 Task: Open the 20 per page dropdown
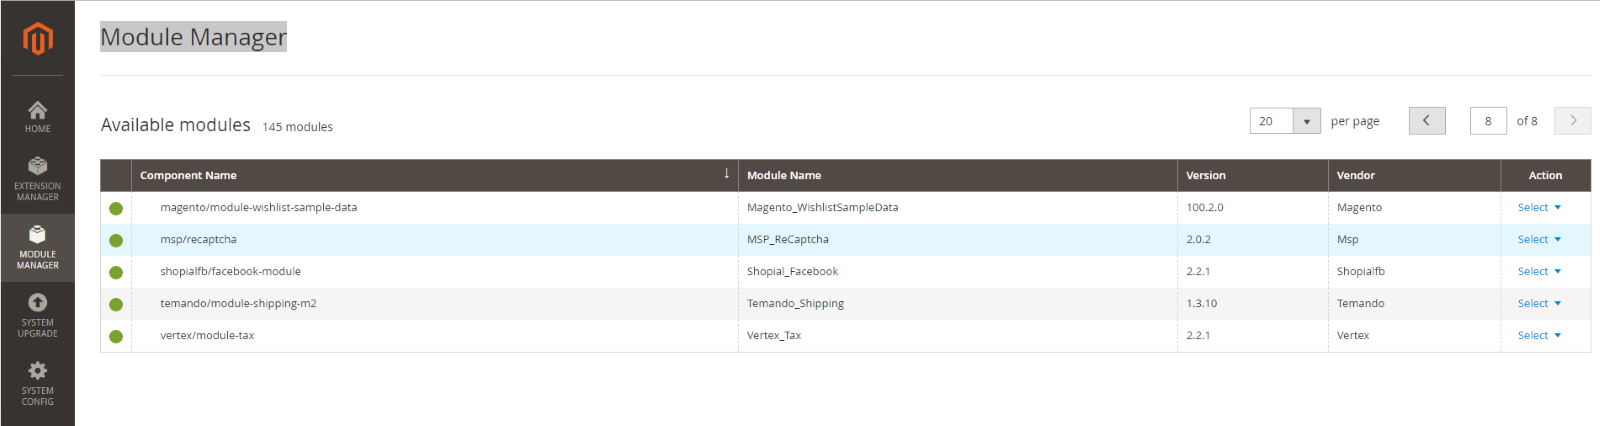[x=1285, y=121]
